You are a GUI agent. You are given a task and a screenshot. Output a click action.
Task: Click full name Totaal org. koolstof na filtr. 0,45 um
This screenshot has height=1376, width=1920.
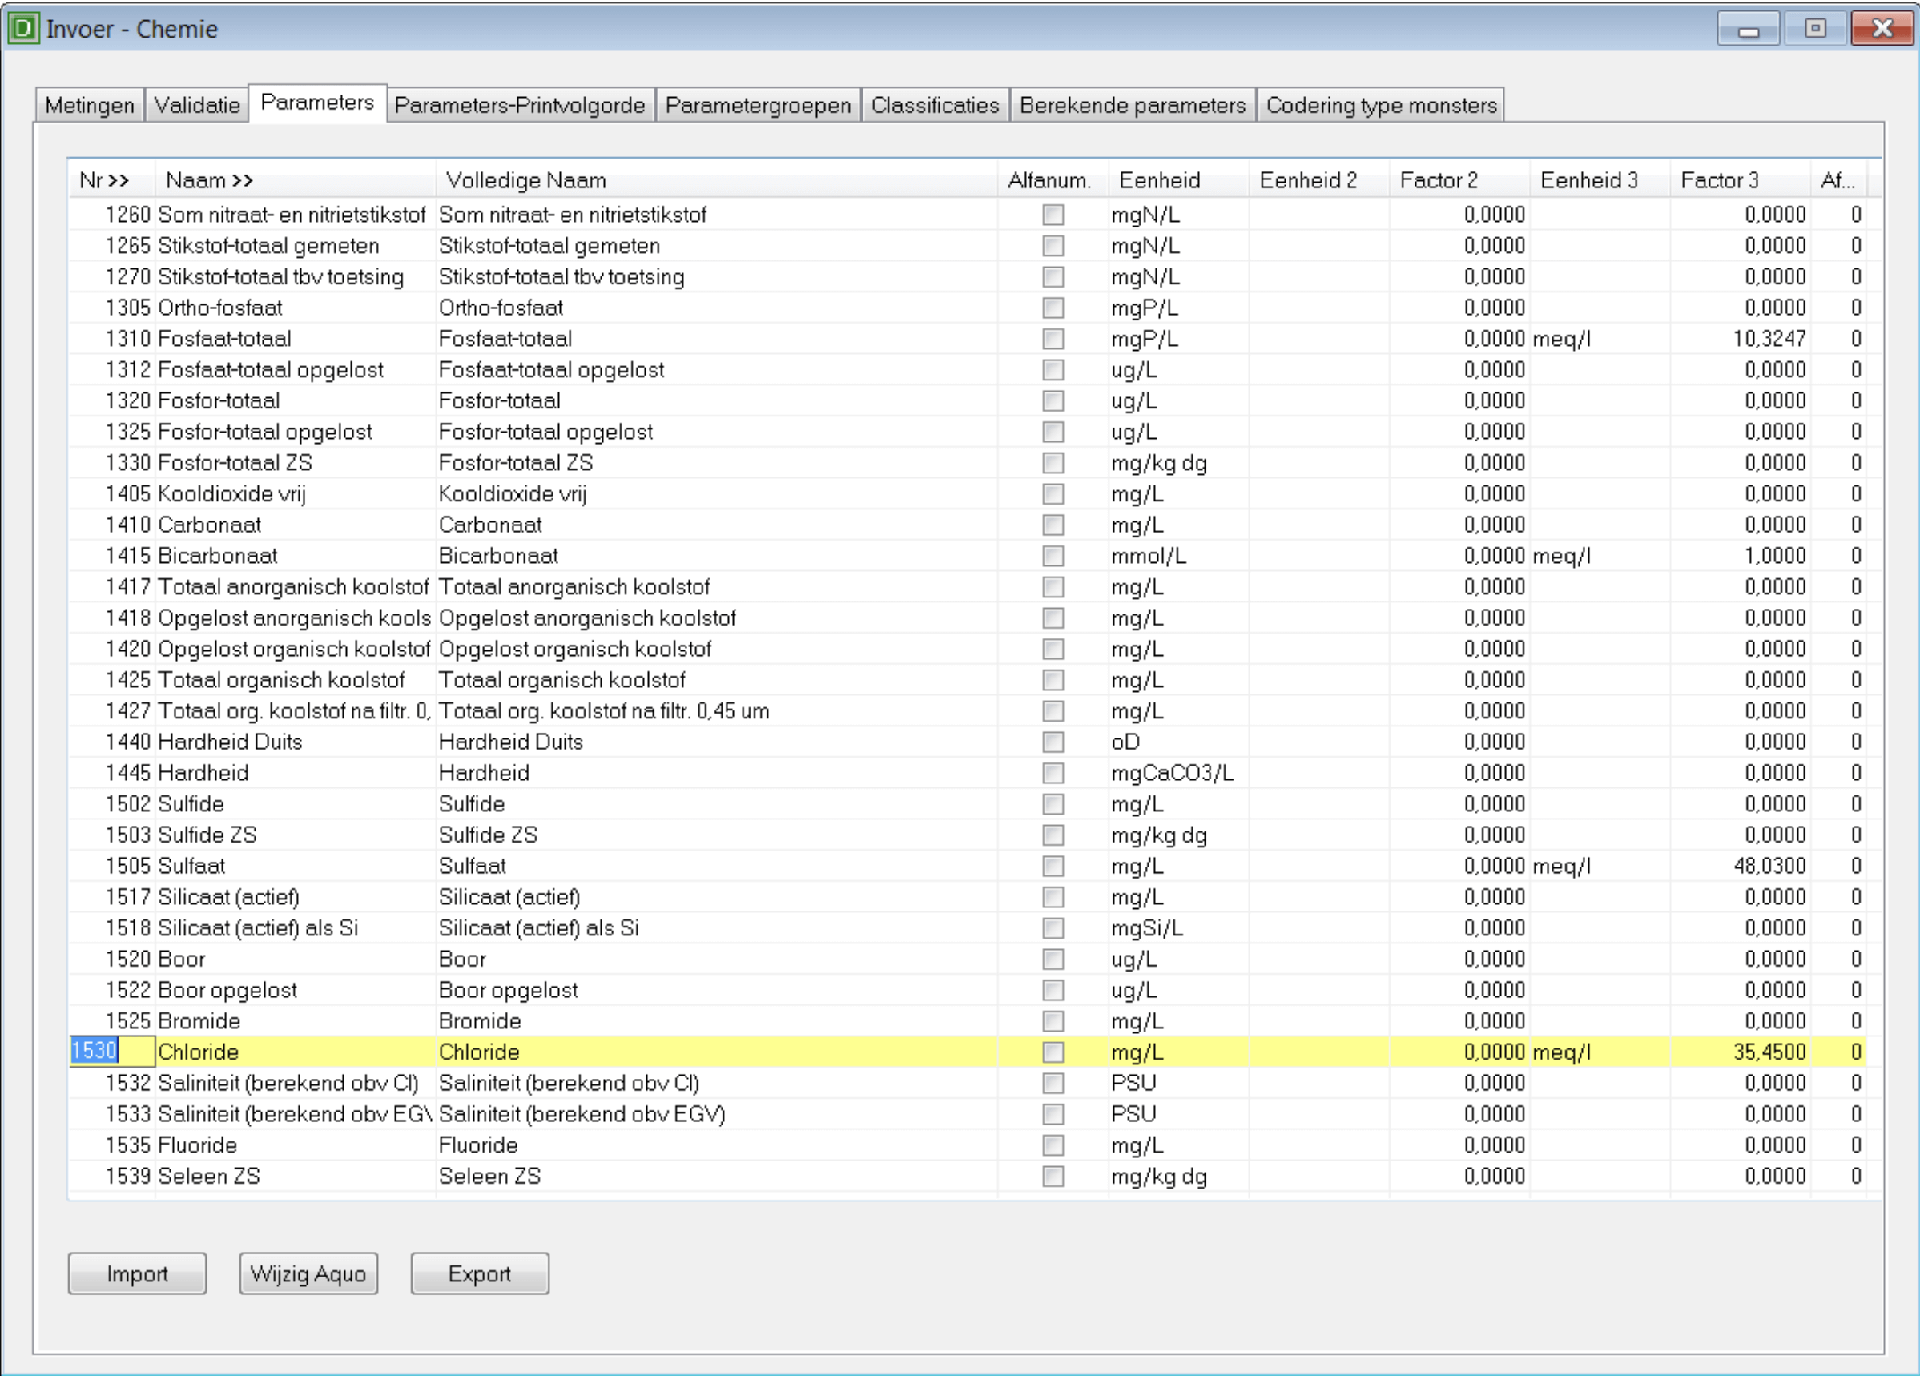click(604, 710)
